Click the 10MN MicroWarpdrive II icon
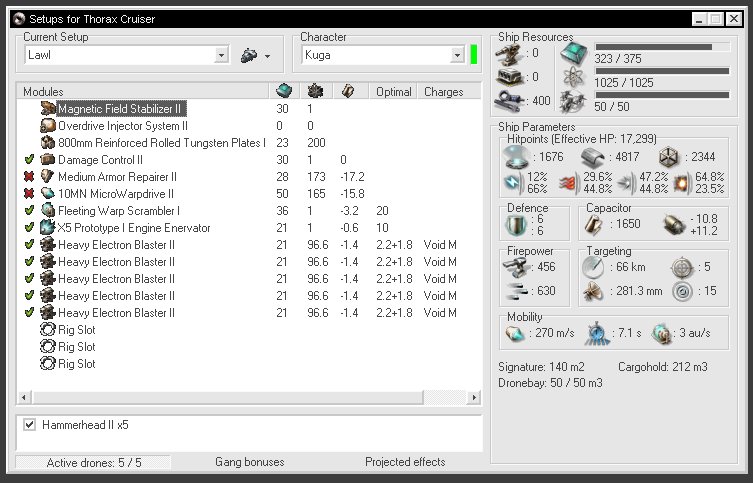753x483 pixels. 48,193
